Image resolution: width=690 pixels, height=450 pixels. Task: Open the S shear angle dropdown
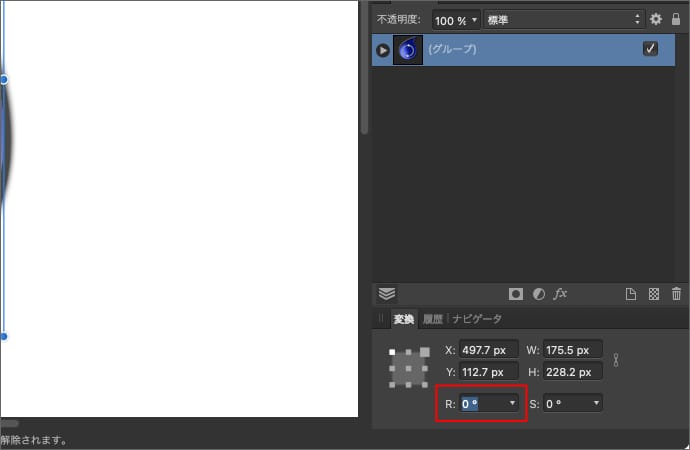[x=597, y=403]
